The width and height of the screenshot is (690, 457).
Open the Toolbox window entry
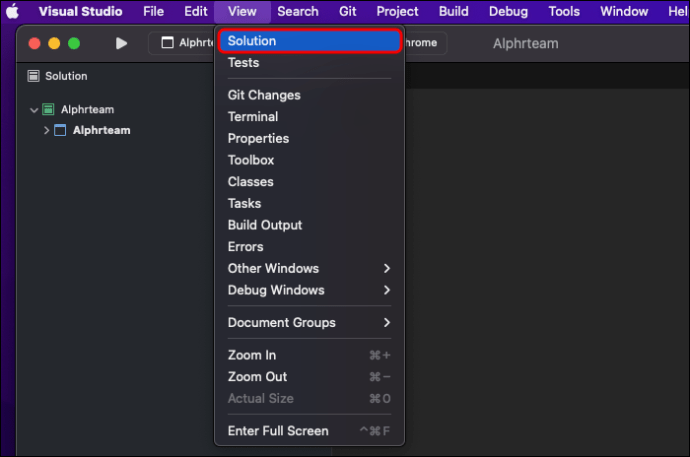pyautogui.click(x=251, y=160)
